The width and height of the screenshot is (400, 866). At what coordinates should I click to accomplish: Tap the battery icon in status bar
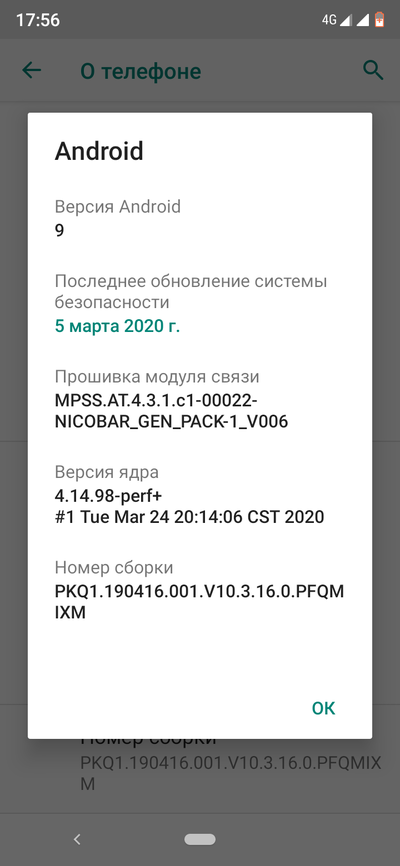pos(379,20)
